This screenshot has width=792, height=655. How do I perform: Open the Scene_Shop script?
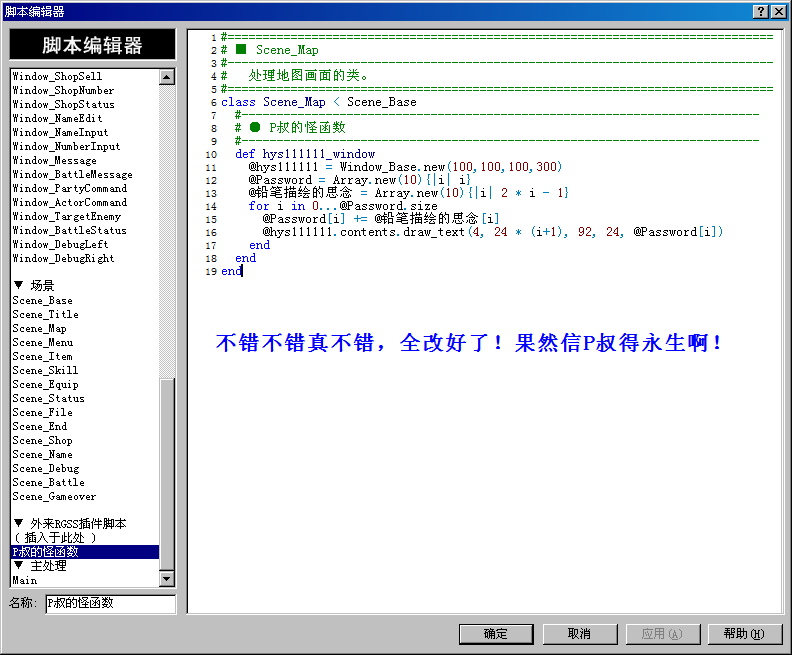click(42, 441)
